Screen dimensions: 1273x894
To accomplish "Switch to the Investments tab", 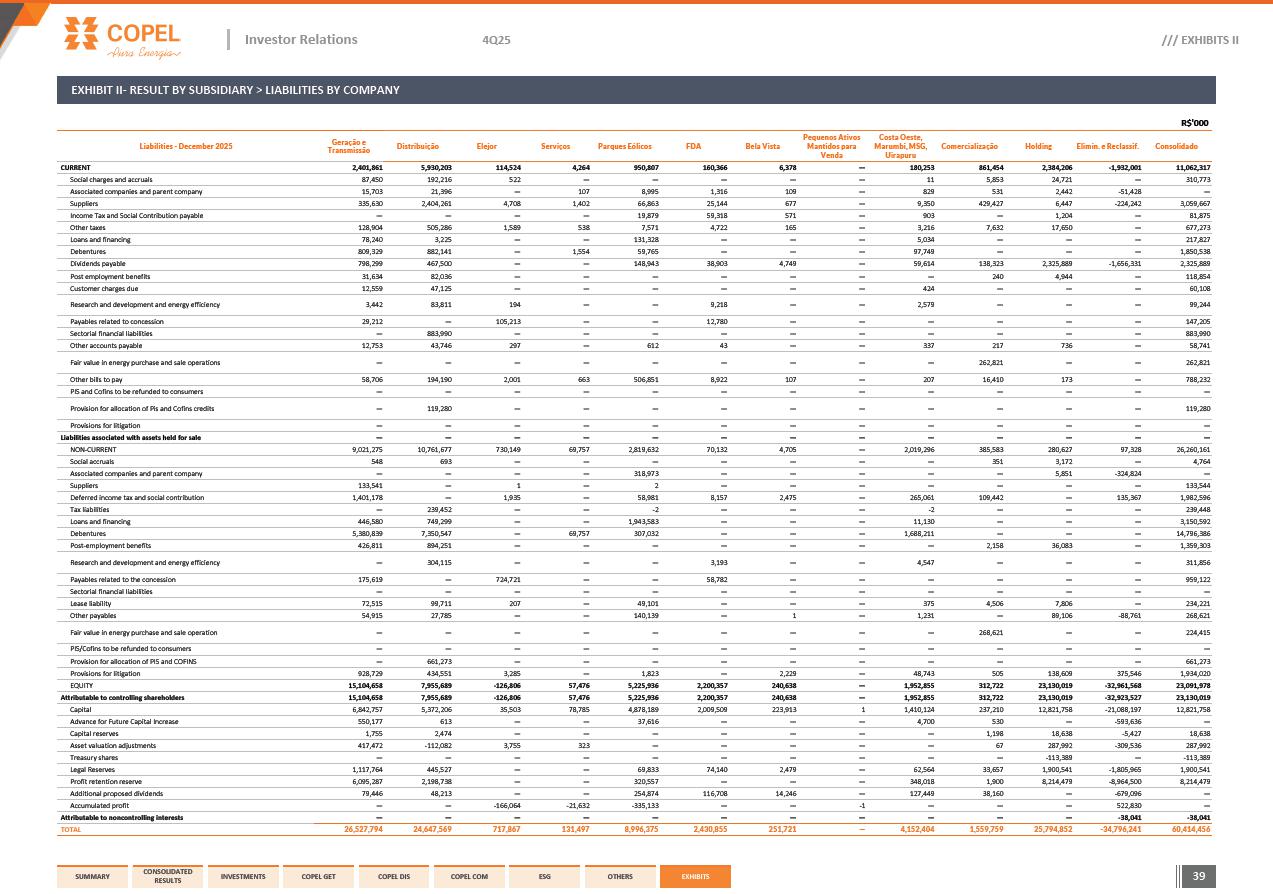I will click(243, 877).
